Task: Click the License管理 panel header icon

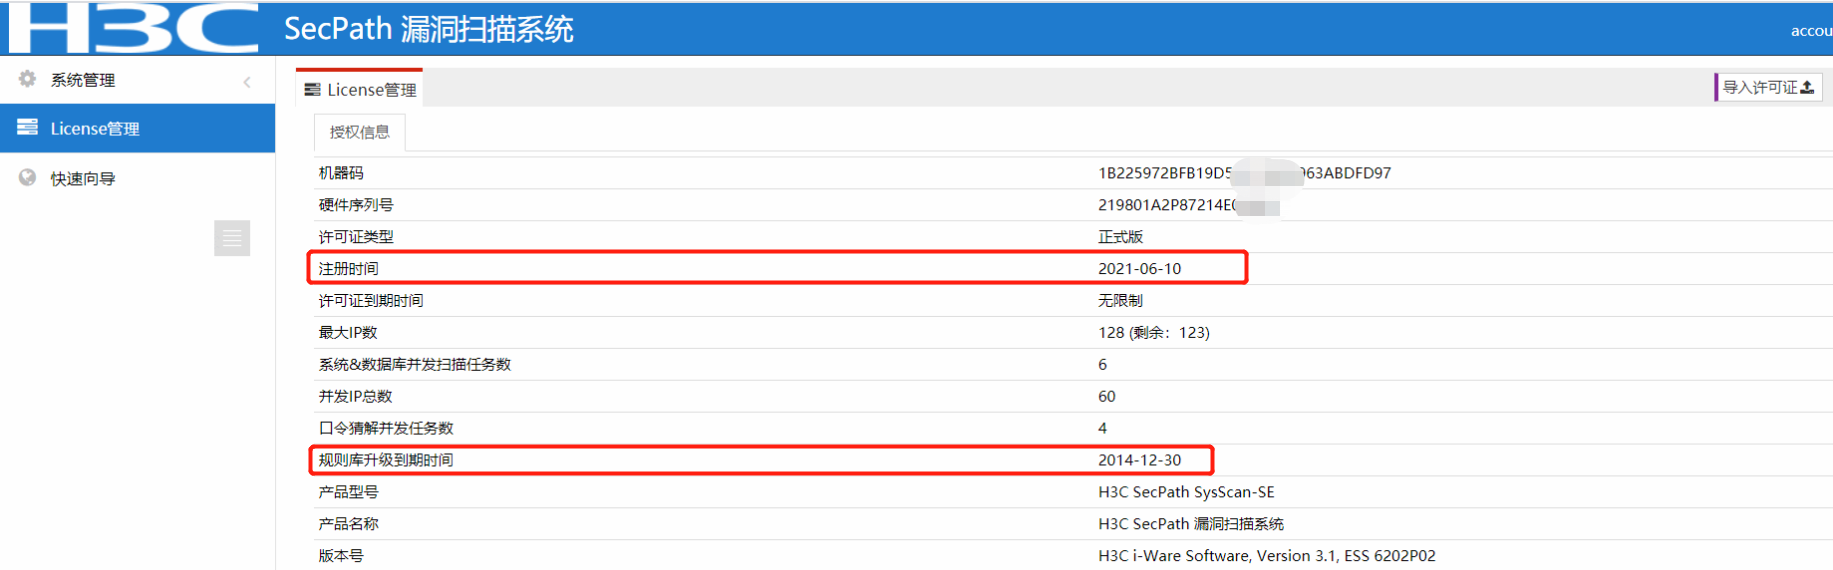Action: pos(312,89)
